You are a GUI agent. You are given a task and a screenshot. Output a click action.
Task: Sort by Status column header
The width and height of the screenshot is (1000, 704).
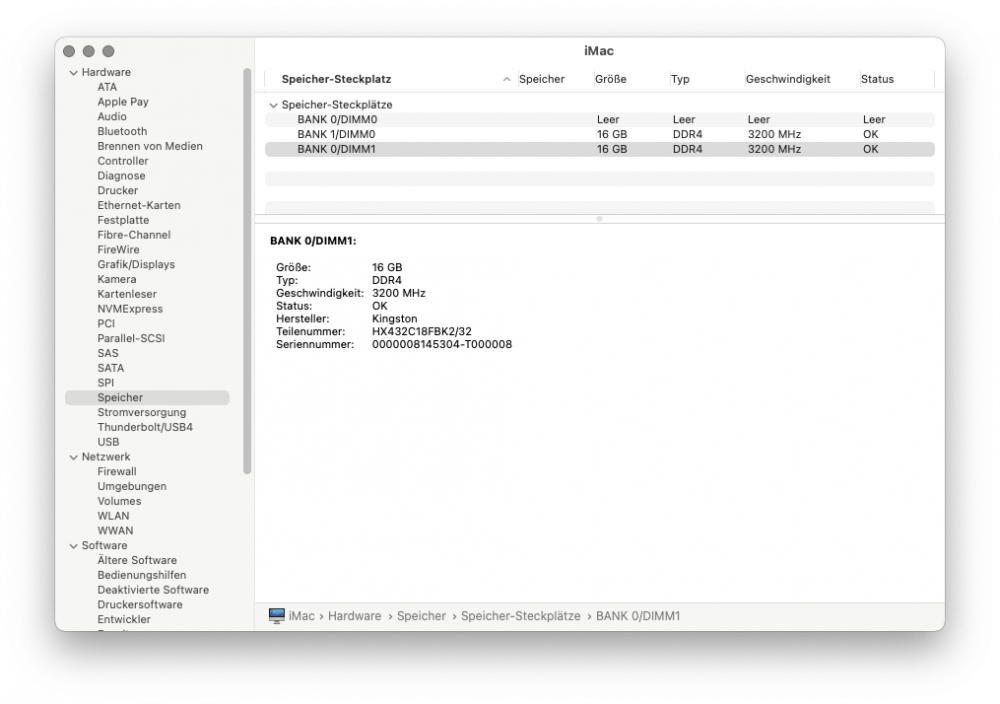(x=877, y=79)
